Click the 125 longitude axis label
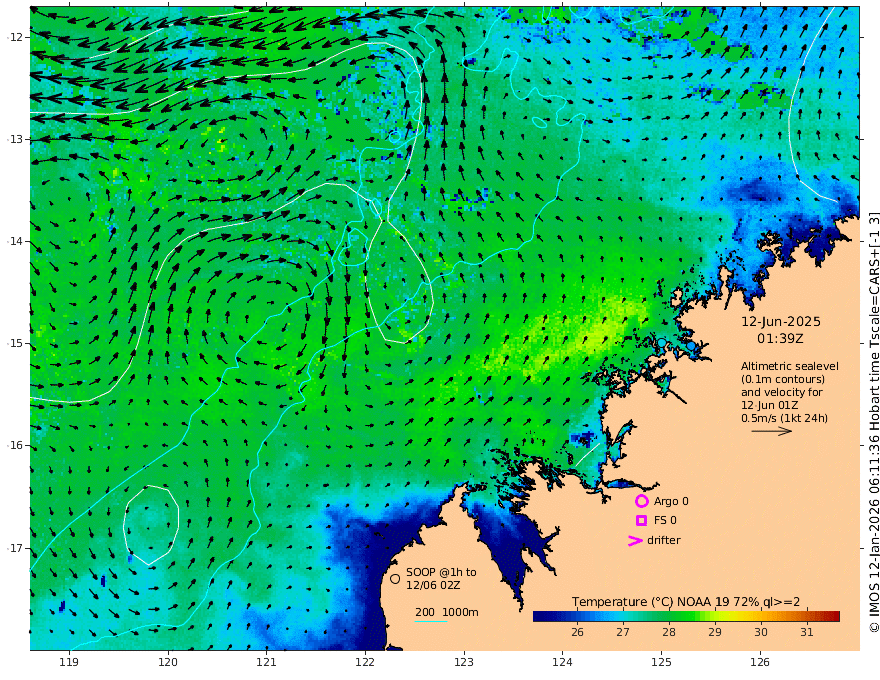 pos(662,662)
